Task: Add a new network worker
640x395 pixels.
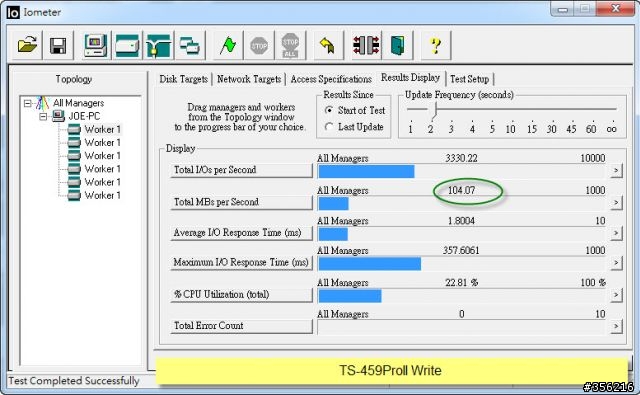Action: pos(158,45)
